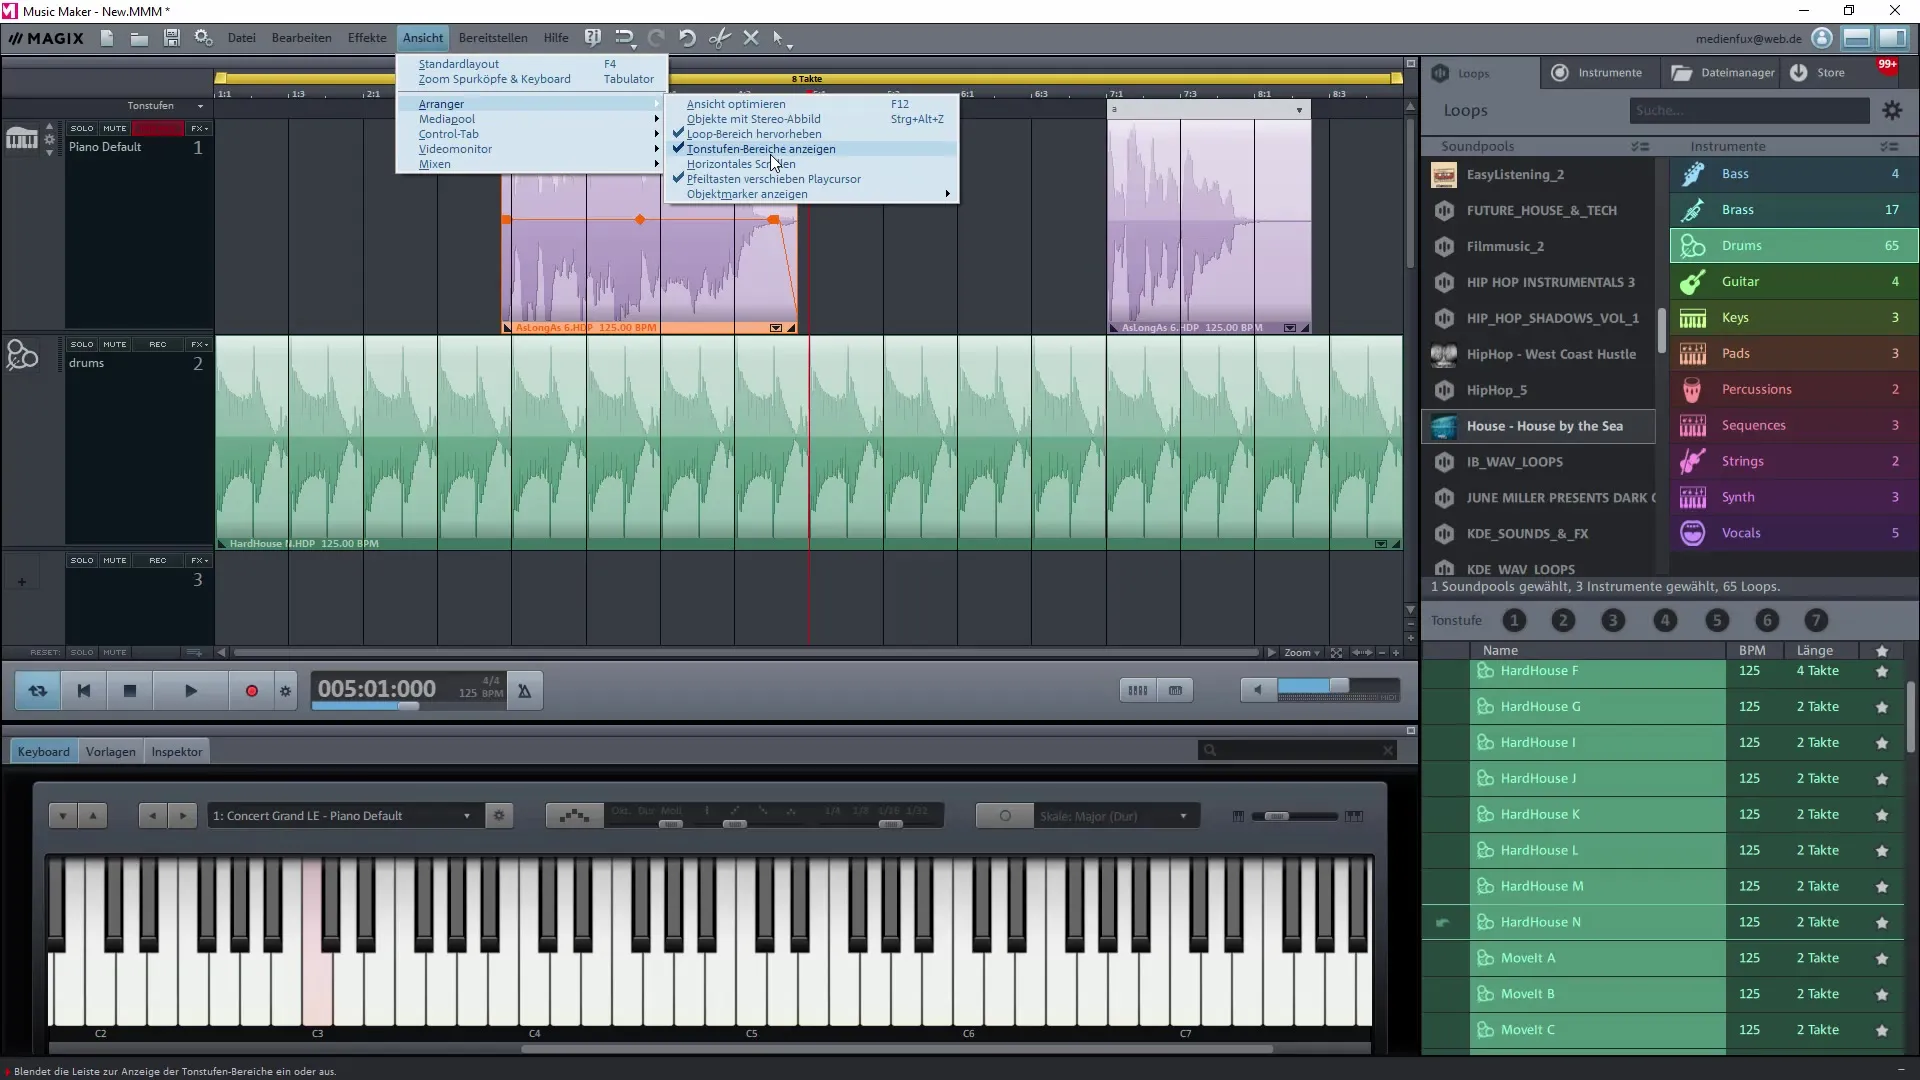The height and width of the screenshot is (1080, 1920).
Task: Expand the Objektmarker anzeigen submenu
Action: [x=812, y=194]
